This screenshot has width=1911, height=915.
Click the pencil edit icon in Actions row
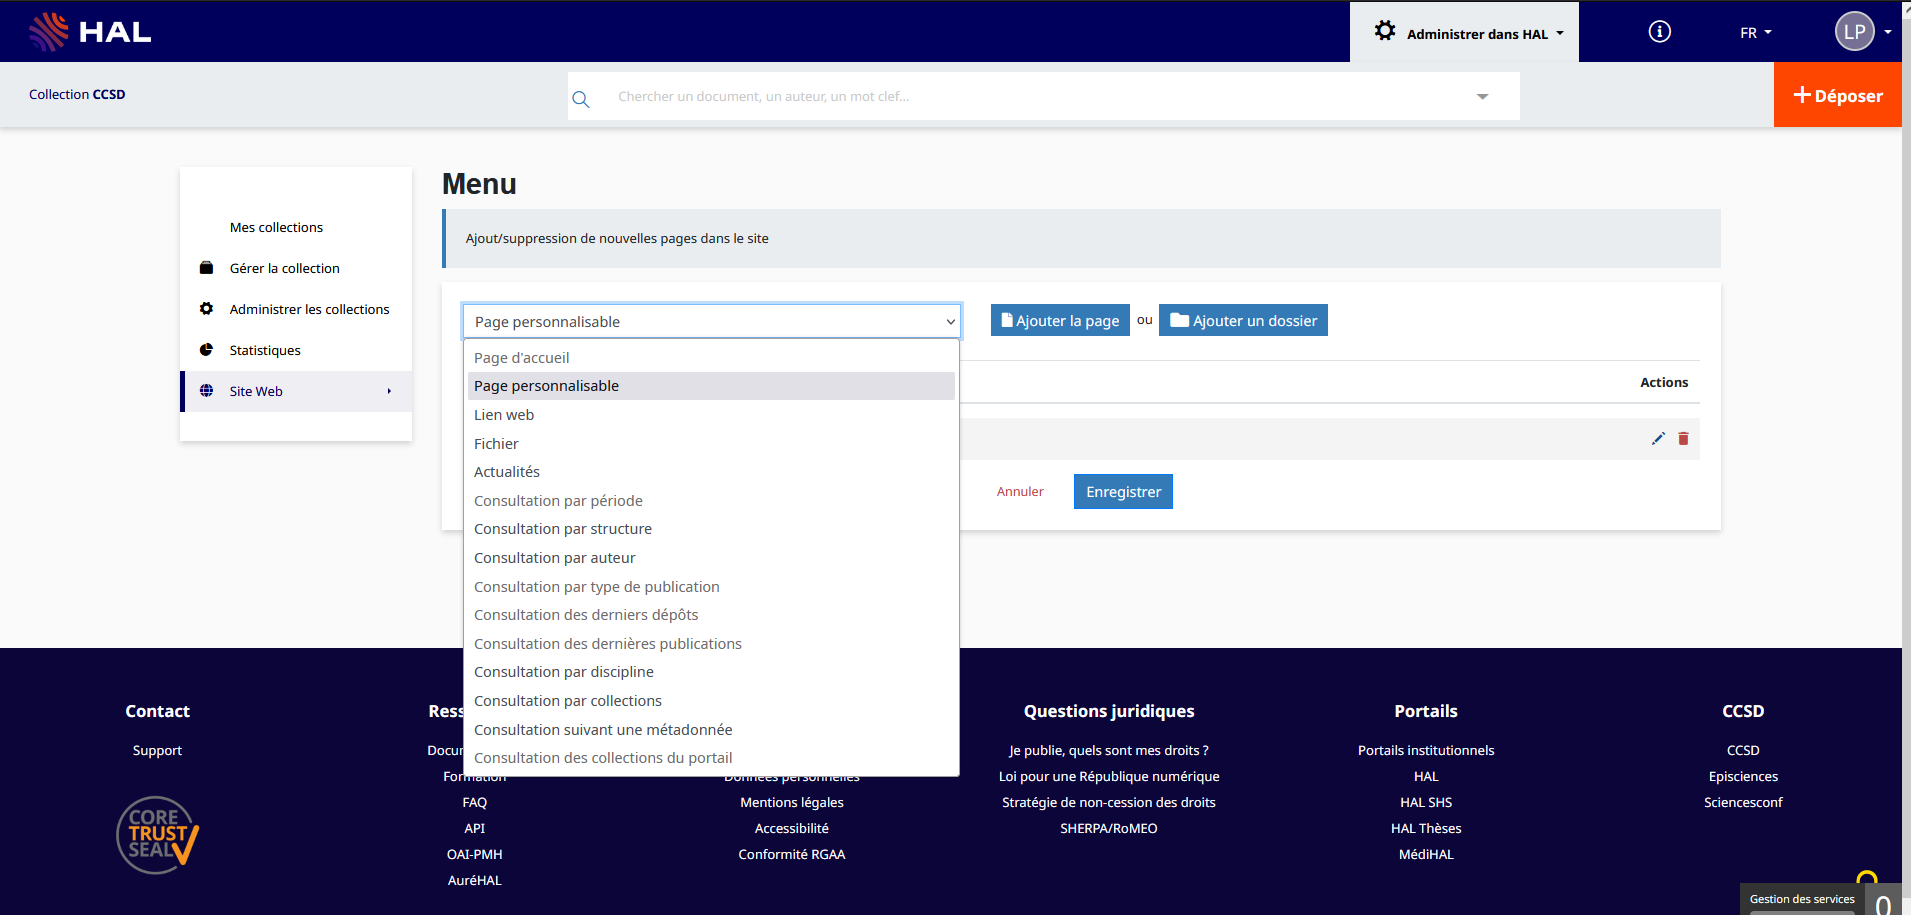point(1658,438)
